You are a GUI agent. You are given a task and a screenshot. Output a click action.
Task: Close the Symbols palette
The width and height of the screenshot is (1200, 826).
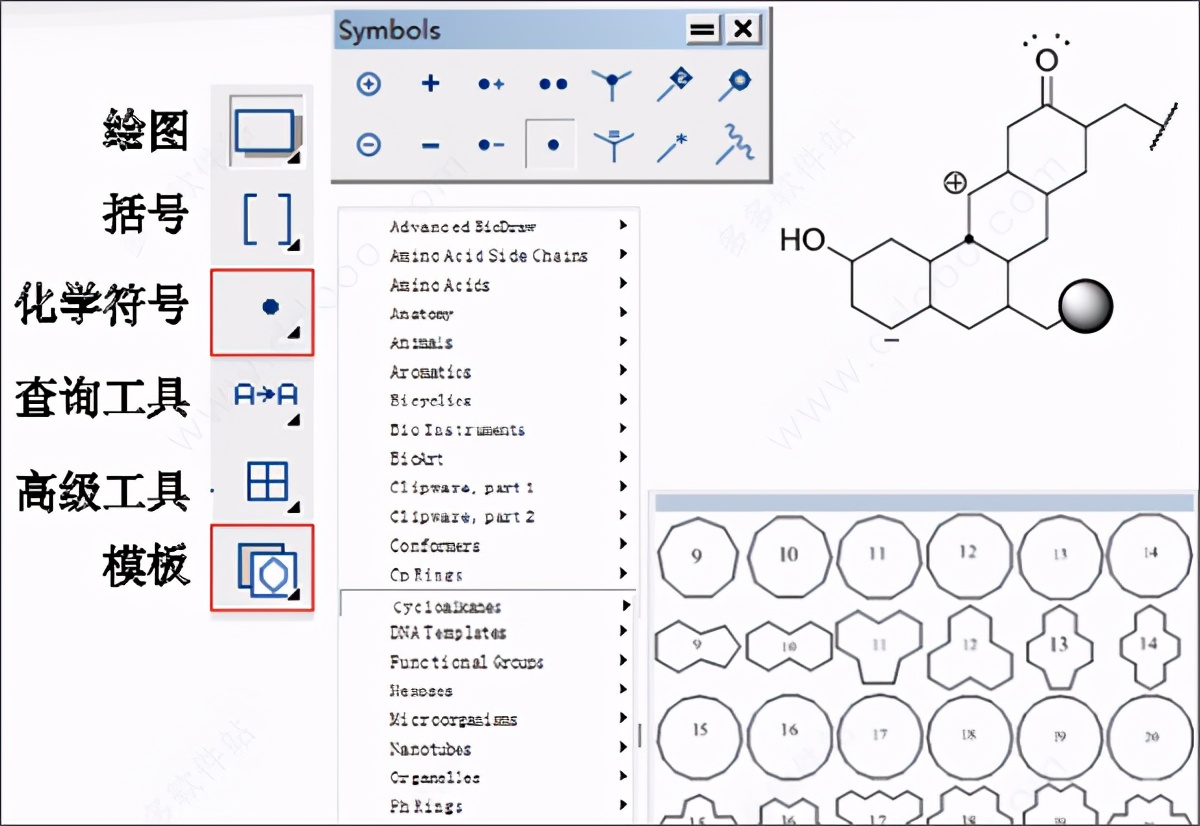coord(743,29)
